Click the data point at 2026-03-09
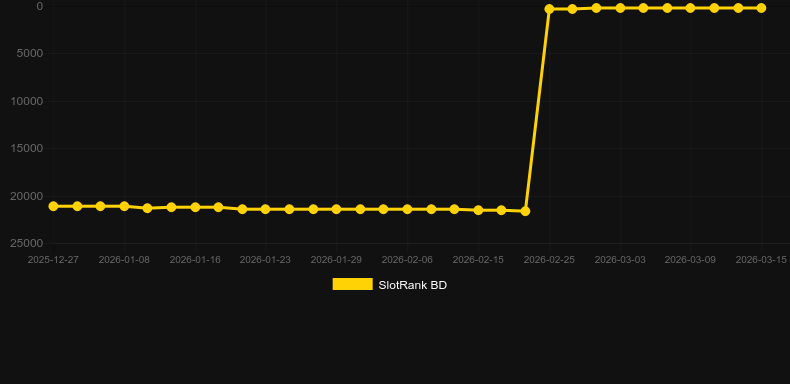This screenshot has height=384, width=790. (x=690, y=8)
